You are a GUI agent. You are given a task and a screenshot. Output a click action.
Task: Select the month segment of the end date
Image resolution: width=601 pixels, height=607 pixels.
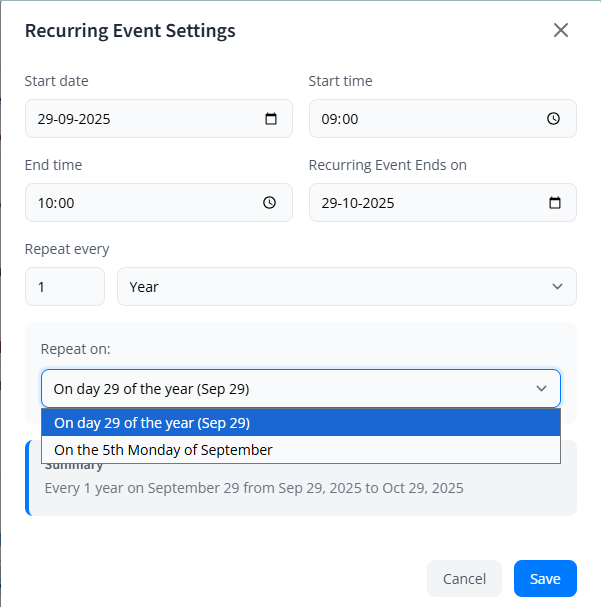coord(352,203)
